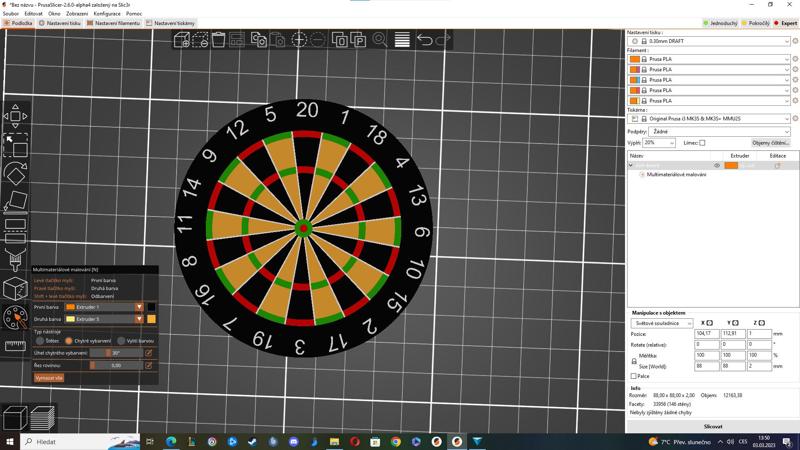This screenshot has height=450, width=800.
Task: Click the variable layer height icon
Action: pos(402,40)
